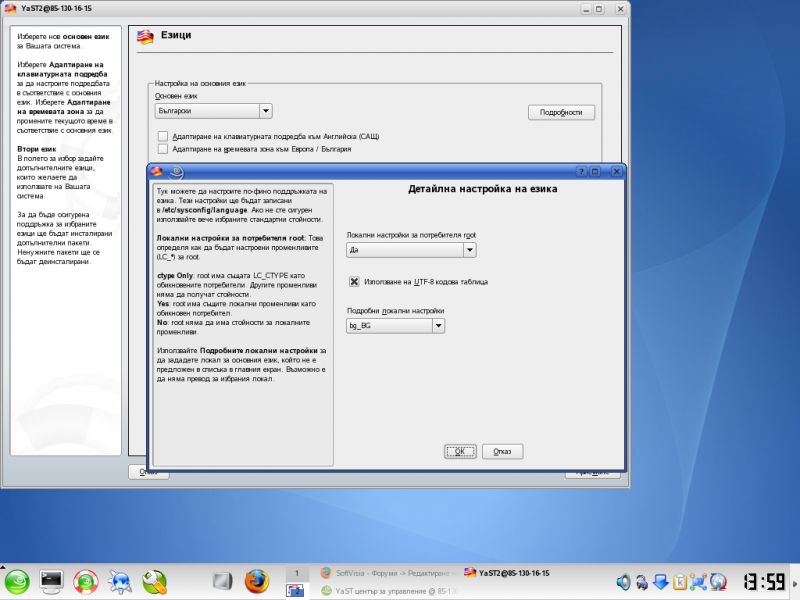Open the Klipper clipboard tray icon

click(x=679, y=582)
